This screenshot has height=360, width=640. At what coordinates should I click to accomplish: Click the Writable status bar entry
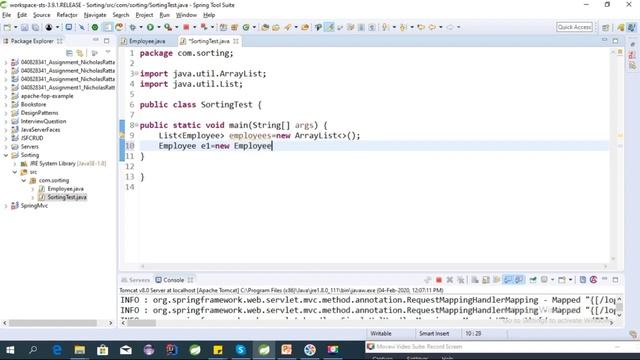(381, 333)
